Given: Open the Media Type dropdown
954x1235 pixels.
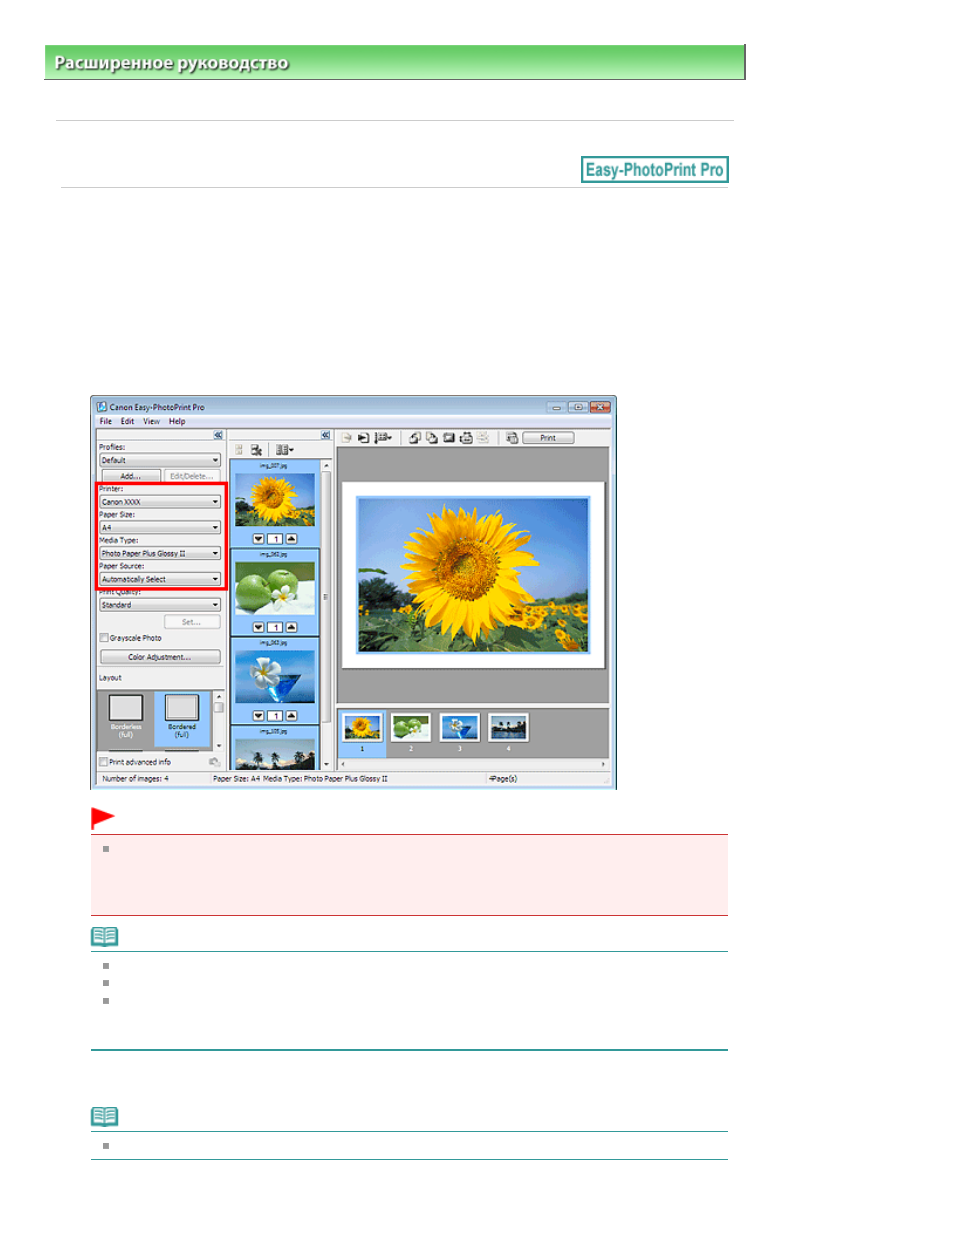Looking at the screenshot, I should (160, 553).
